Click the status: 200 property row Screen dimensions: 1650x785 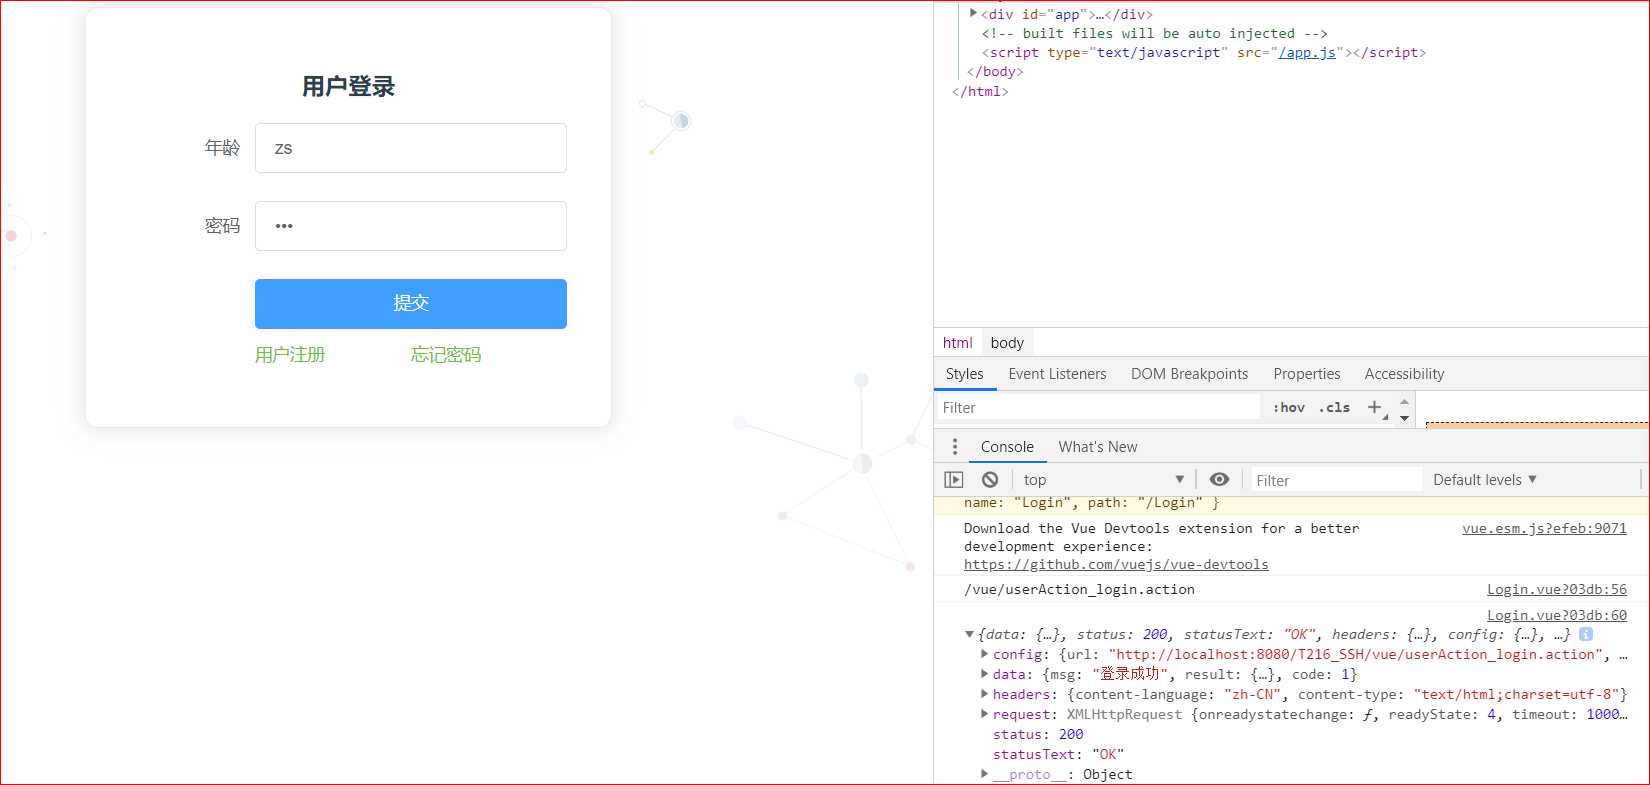[x=1038, y=734]
